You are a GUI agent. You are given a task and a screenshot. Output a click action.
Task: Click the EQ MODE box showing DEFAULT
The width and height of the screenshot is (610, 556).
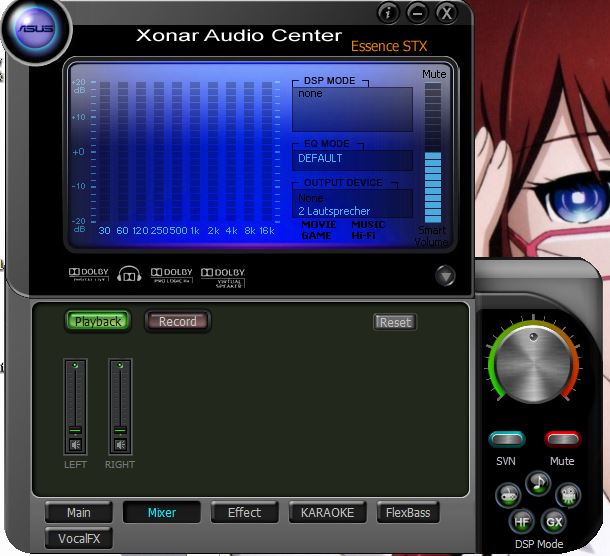click(352, 160)
